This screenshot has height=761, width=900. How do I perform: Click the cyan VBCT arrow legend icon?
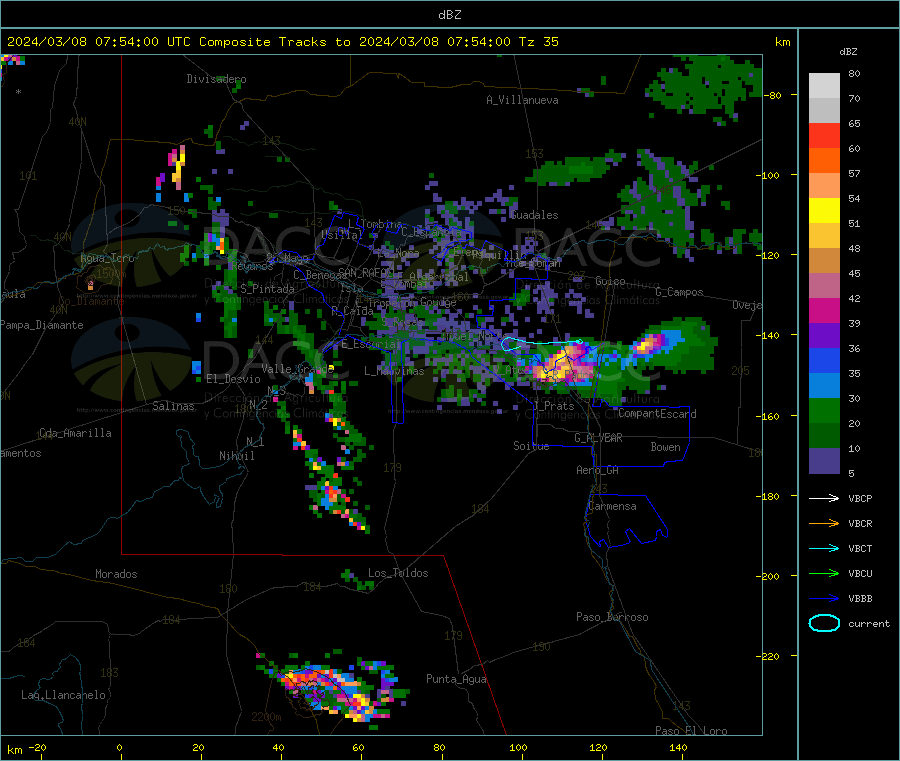[824, 549]
